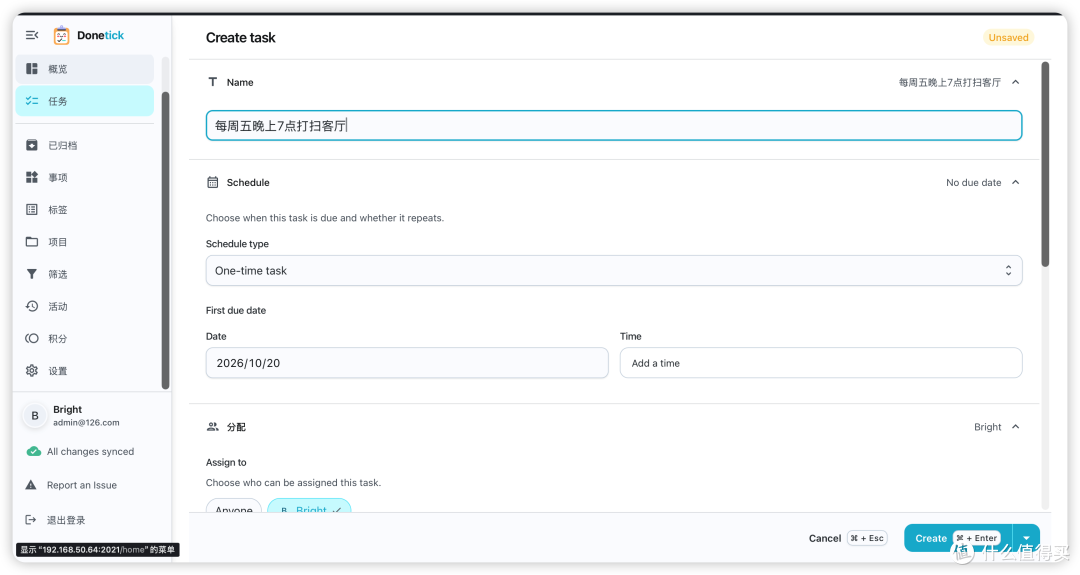This screenshot has width=1080, height=575.
Task: Click the Add a time field
Action: [821, 363]
